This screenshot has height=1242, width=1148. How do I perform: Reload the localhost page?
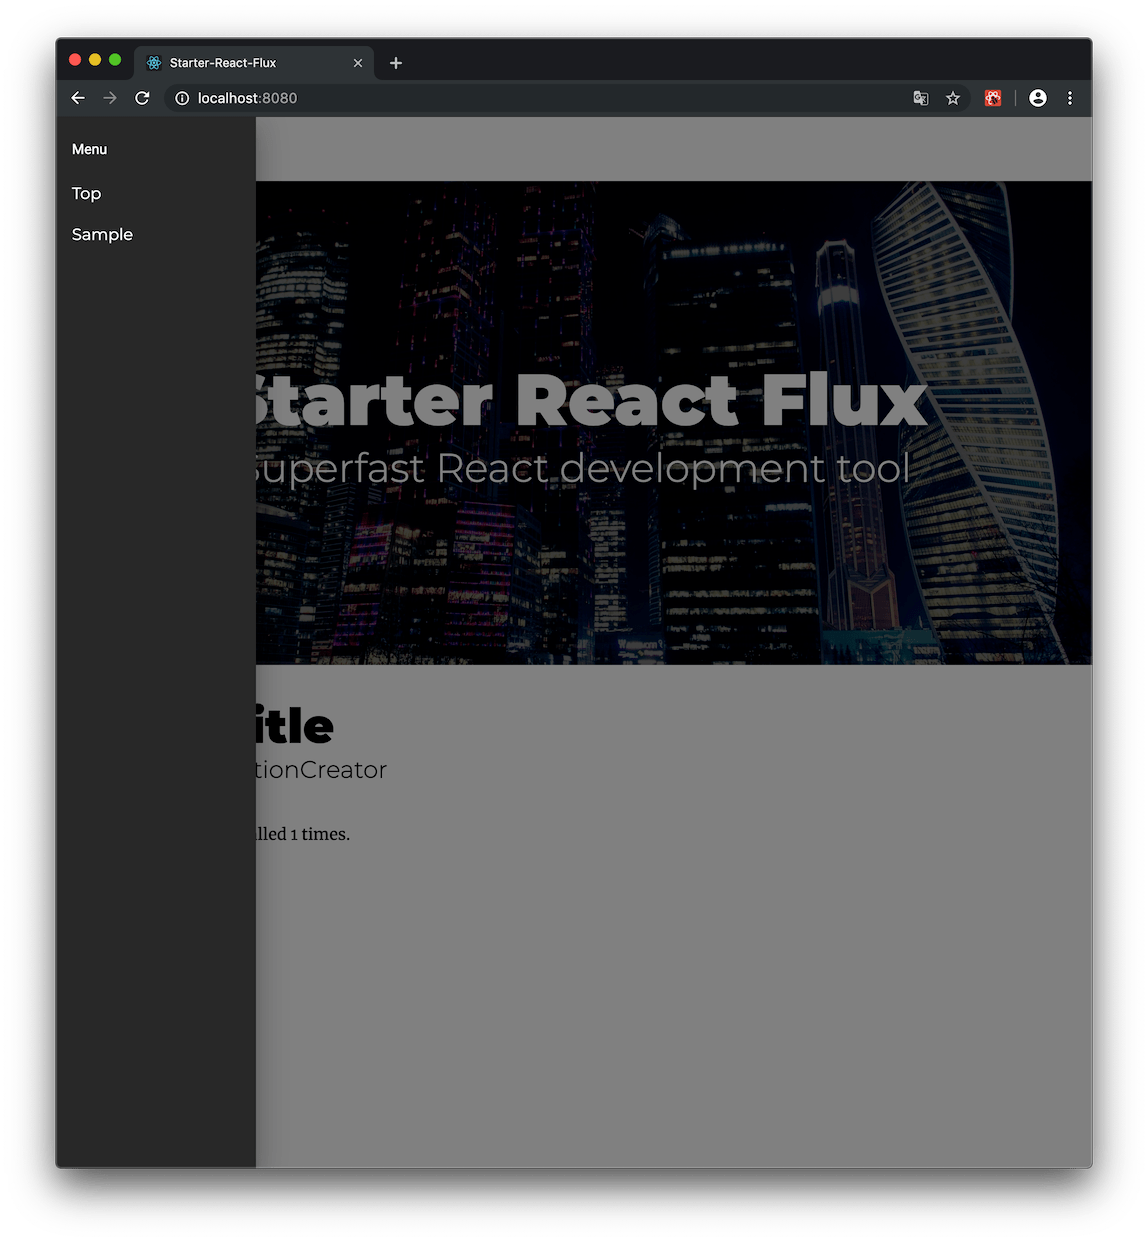pyautogui.click(x=142, y=98)
